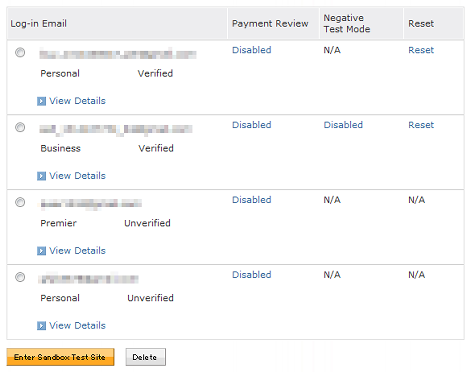
Task: Click arrow icon in Premier account row
Action: pyautogui.click(x=41, y=251)
